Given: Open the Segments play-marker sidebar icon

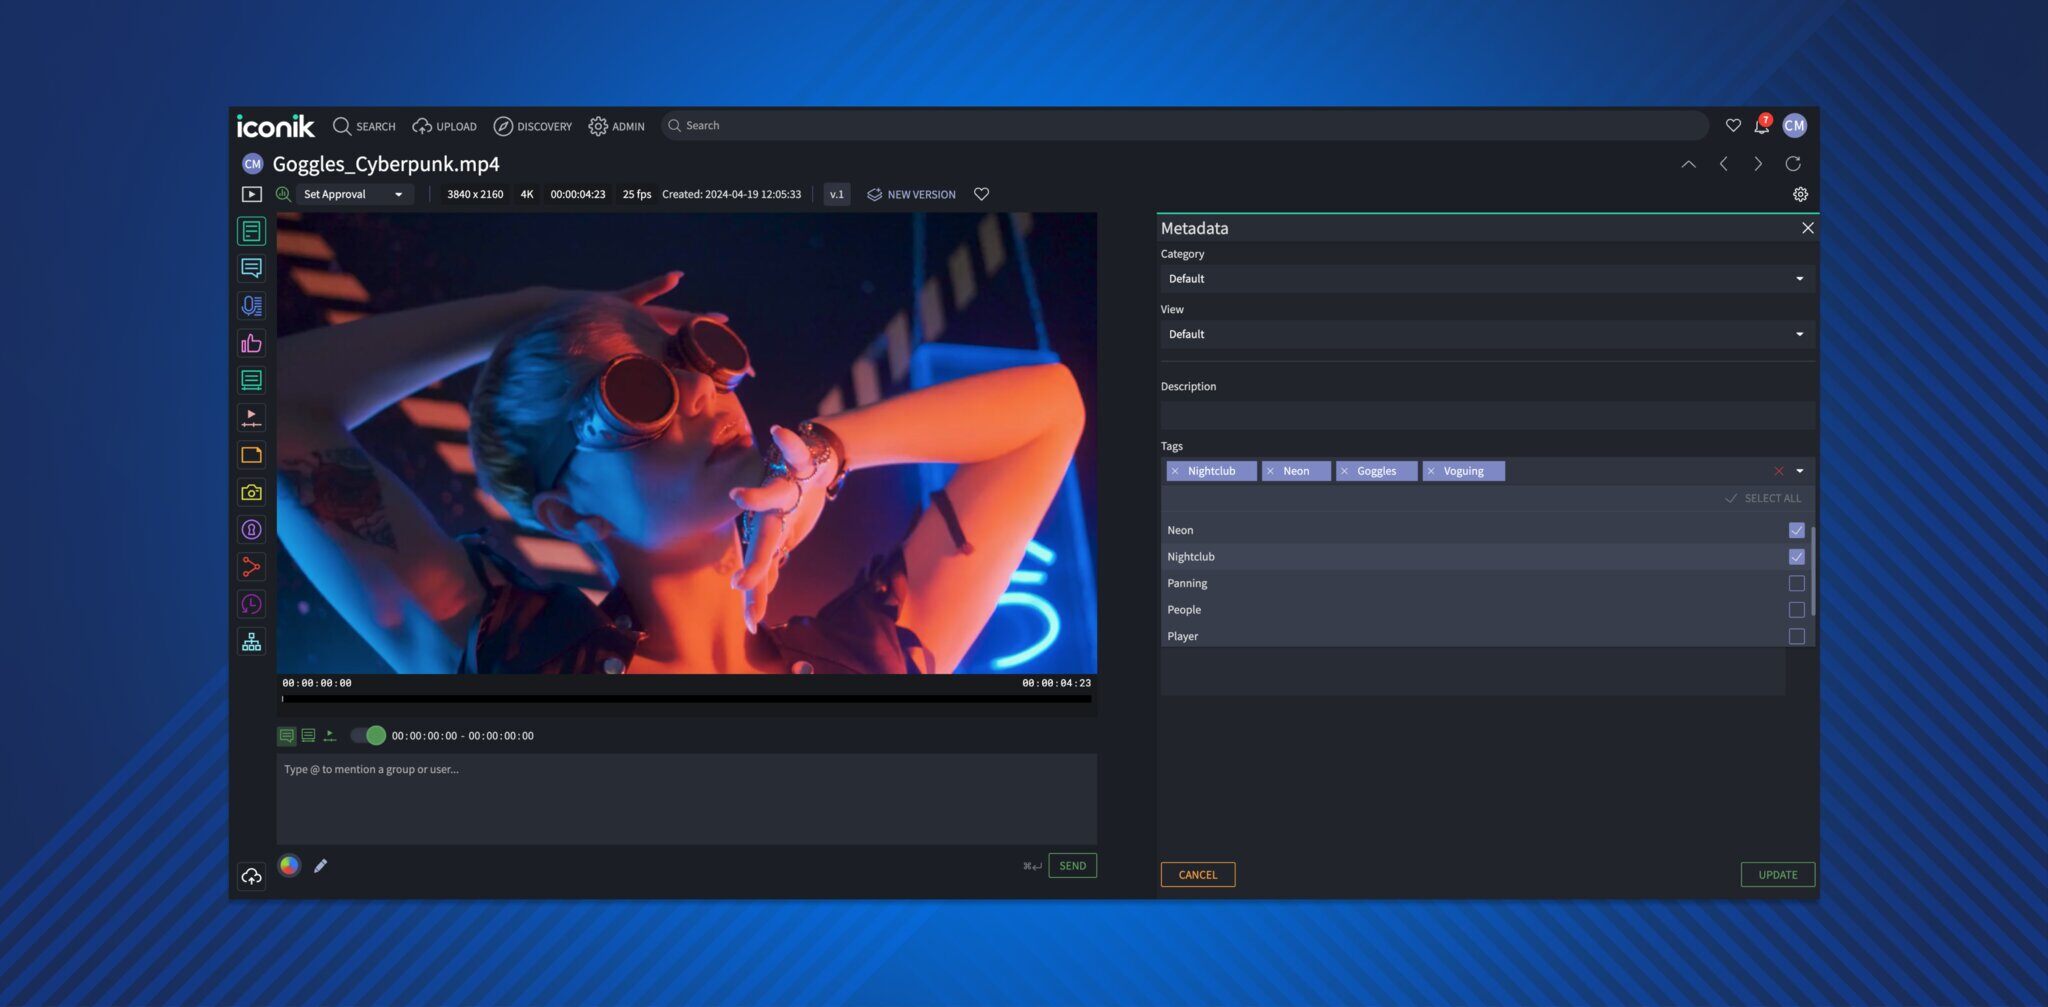Looking at the screenshot, I should pos(251,418).
